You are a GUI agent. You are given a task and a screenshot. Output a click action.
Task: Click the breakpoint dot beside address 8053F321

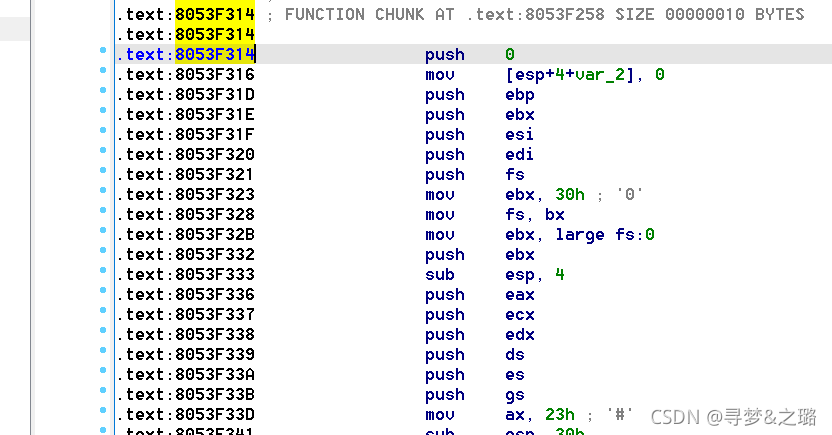[x=103, y=170]
